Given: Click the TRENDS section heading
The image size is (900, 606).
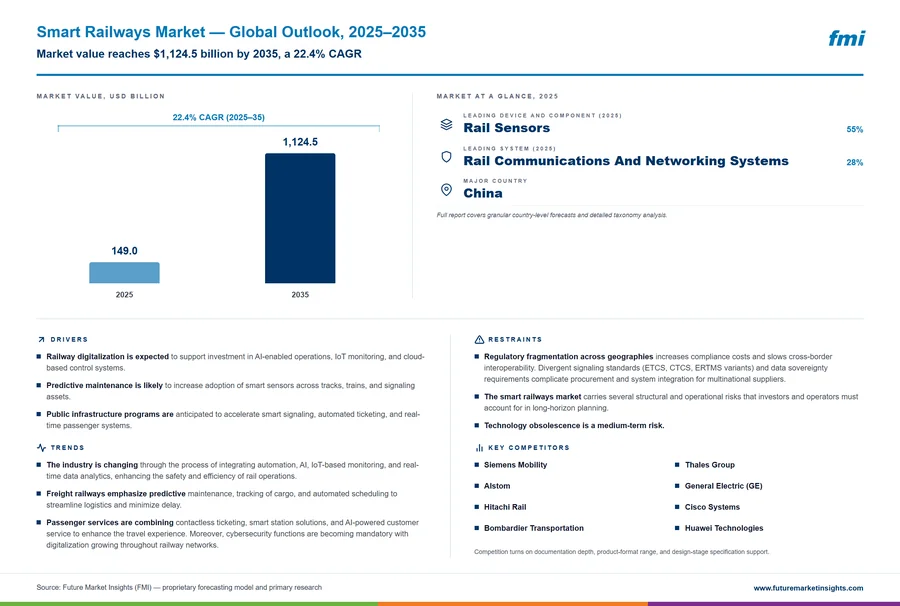Looking at the screenshot, I should click(x=67, y=448).
